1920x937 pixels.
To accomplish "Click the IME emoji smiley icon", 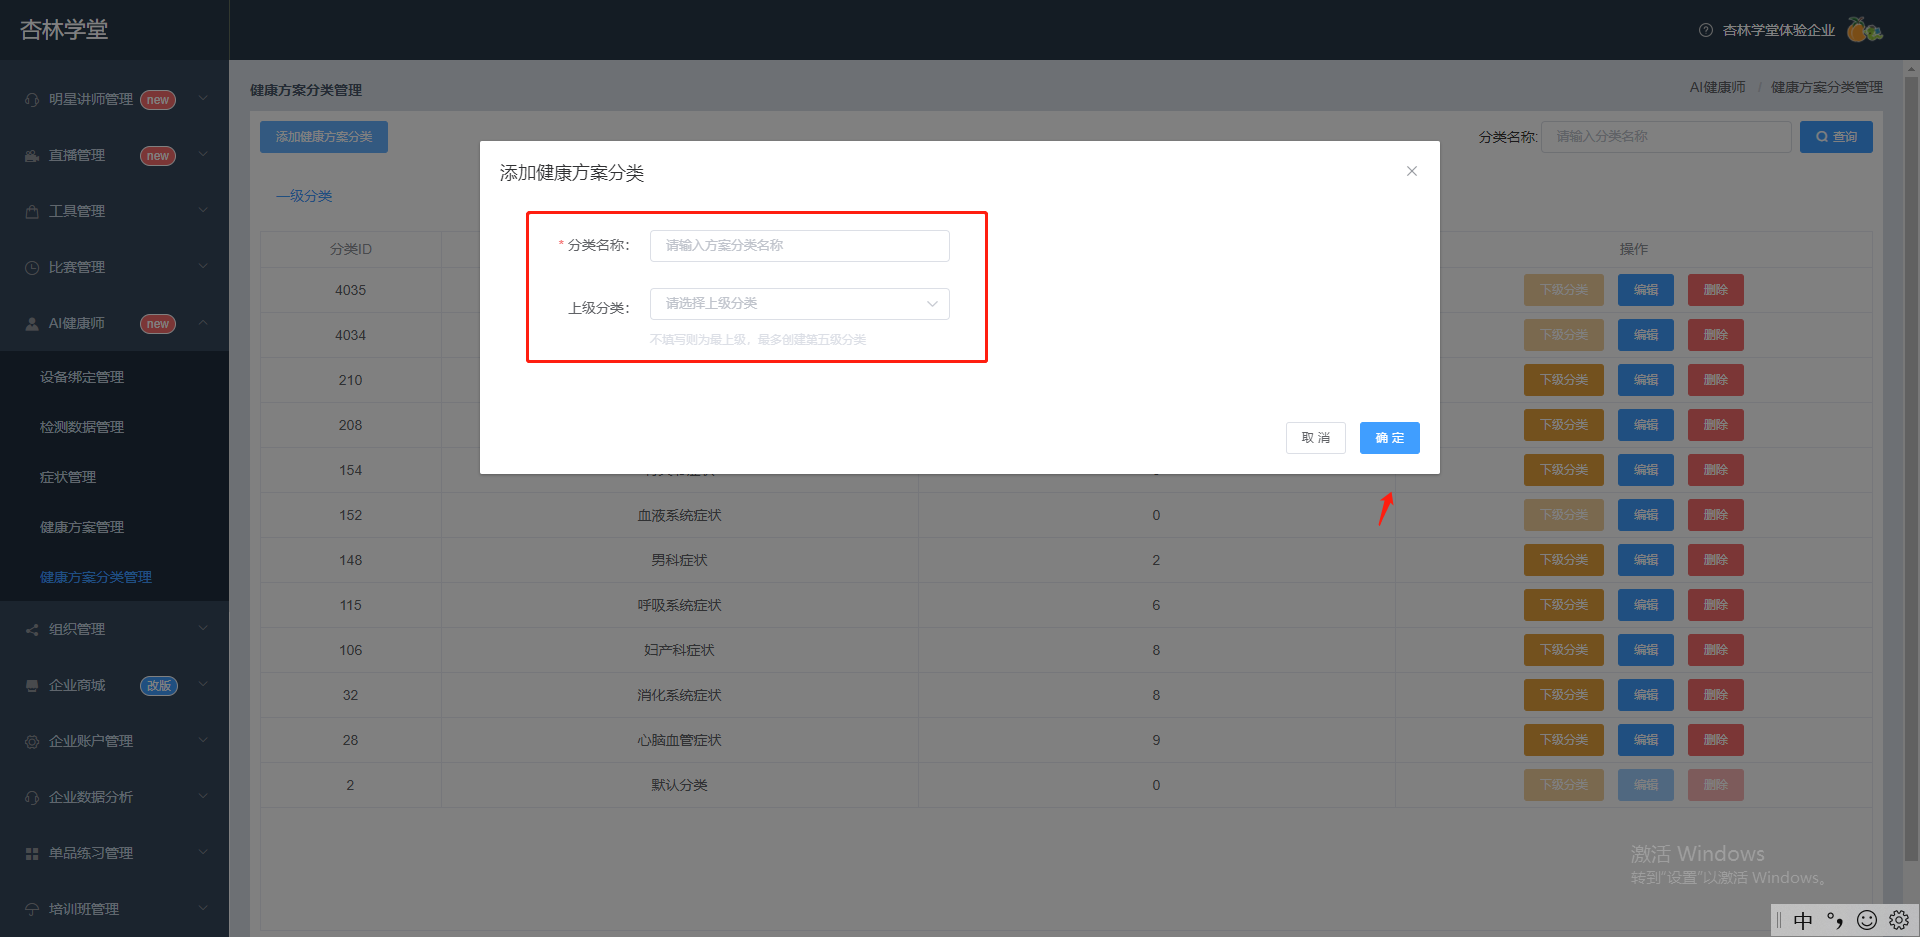I will [1867, 920].
